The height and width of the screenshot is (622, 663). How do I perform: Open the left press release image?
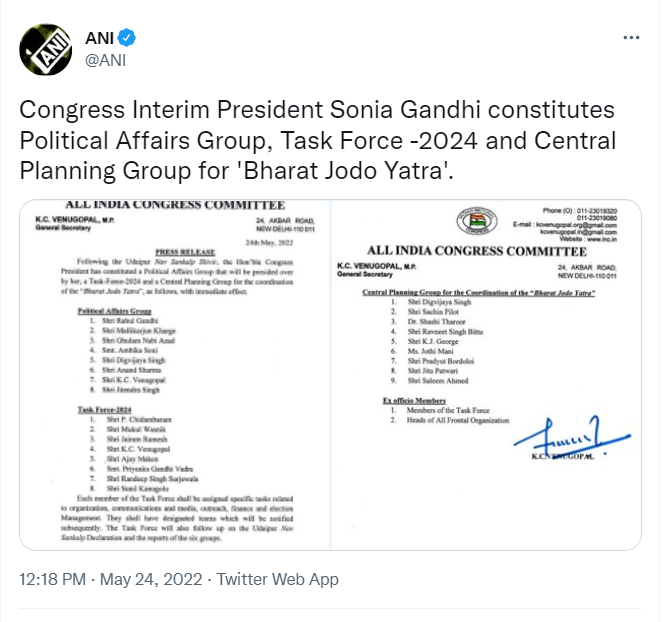(175, 375)
